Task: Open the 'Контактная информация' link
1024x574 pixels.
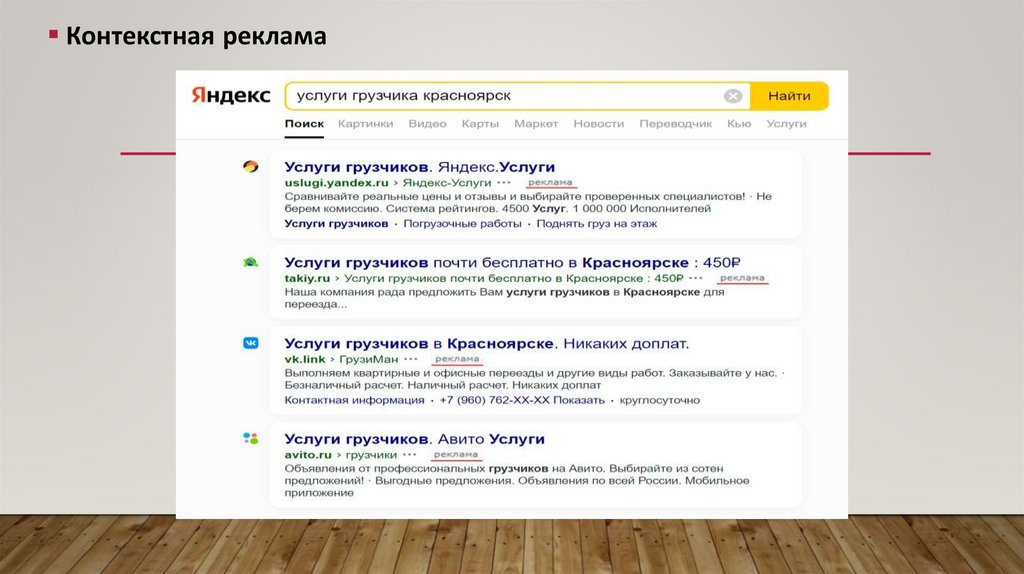Action: (x=354, y=400)
